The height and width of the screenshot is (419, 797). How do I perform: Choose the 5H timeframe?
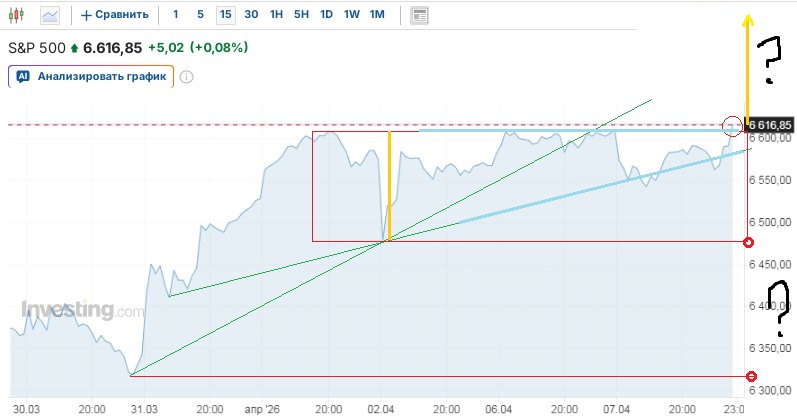pos(301,15)
